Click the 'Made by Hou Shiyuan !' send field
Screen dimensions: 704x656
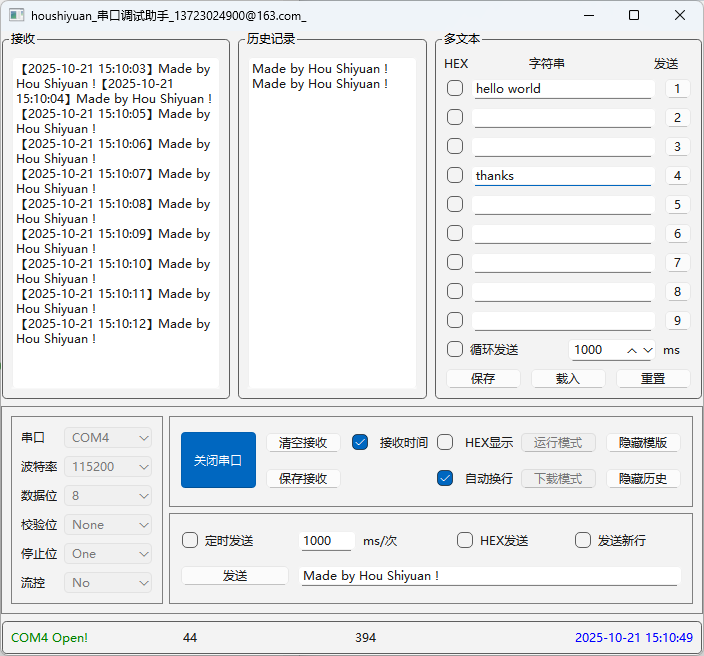[x=490, y=576]
